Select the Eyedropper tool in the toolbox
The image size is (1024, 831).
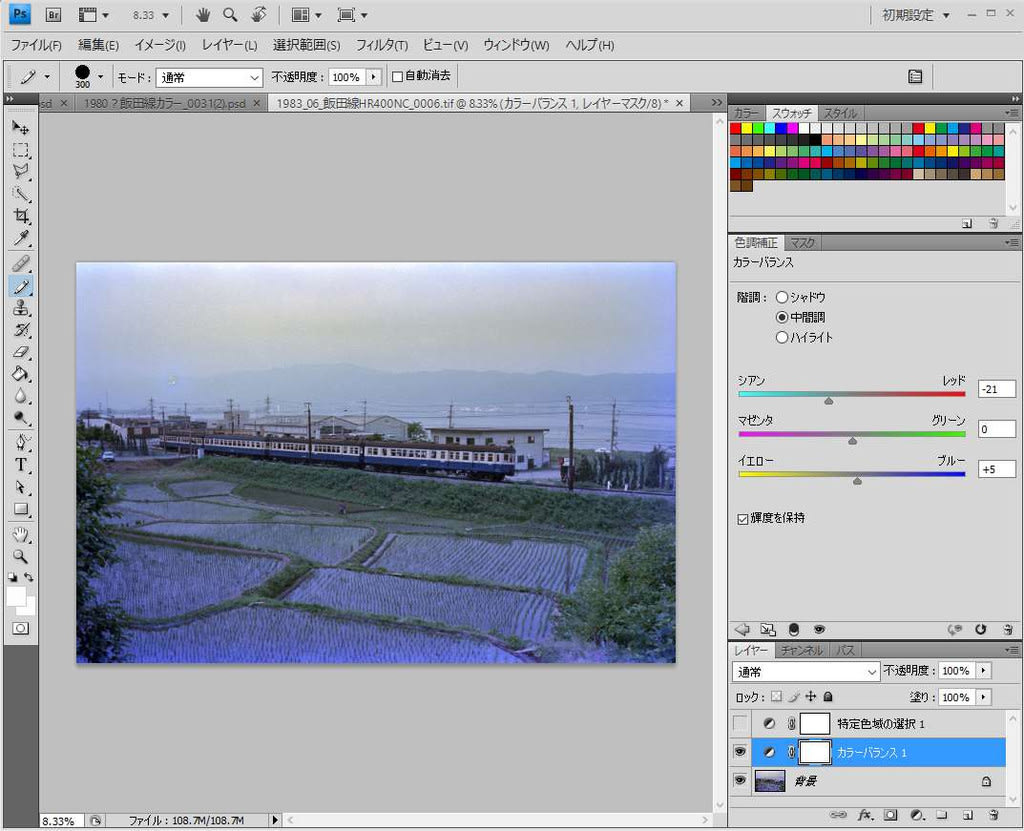point(20,239)
